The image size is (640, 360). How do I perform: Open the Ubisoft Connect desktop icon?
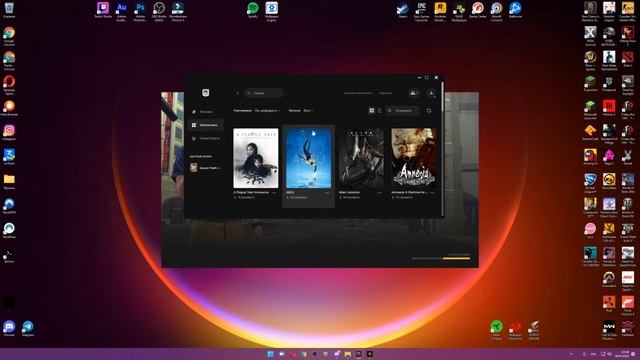[x=496, y=11]
